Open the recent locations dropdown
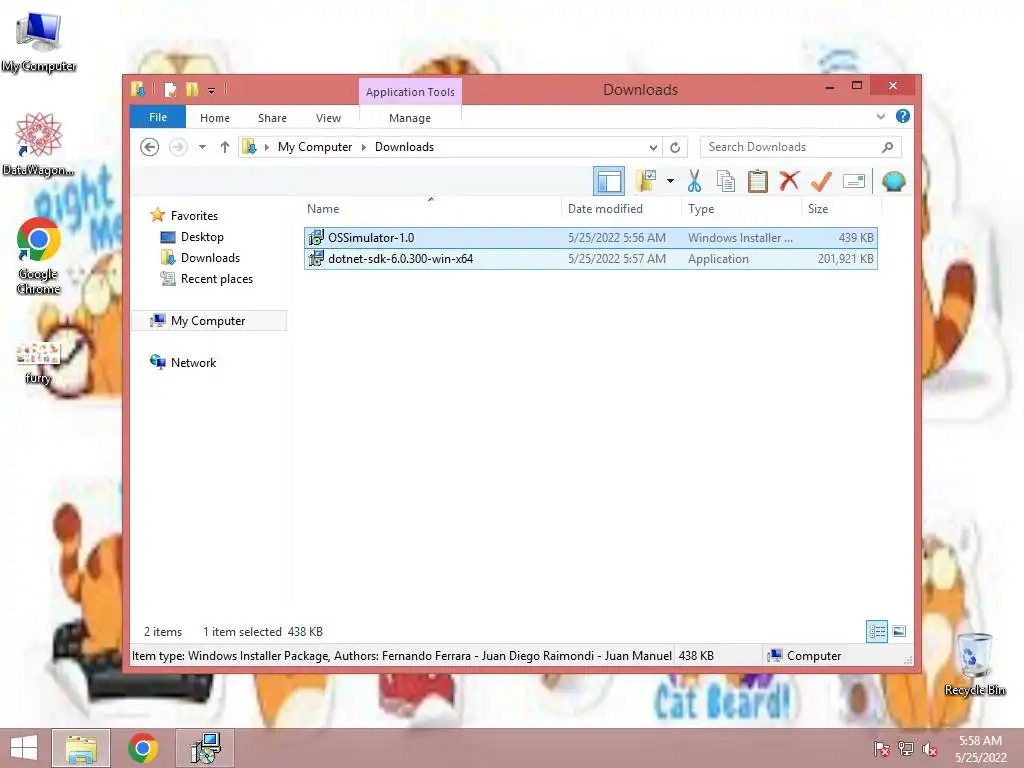The height and width of the screenshot is (768, 1024). coord(202,147)
